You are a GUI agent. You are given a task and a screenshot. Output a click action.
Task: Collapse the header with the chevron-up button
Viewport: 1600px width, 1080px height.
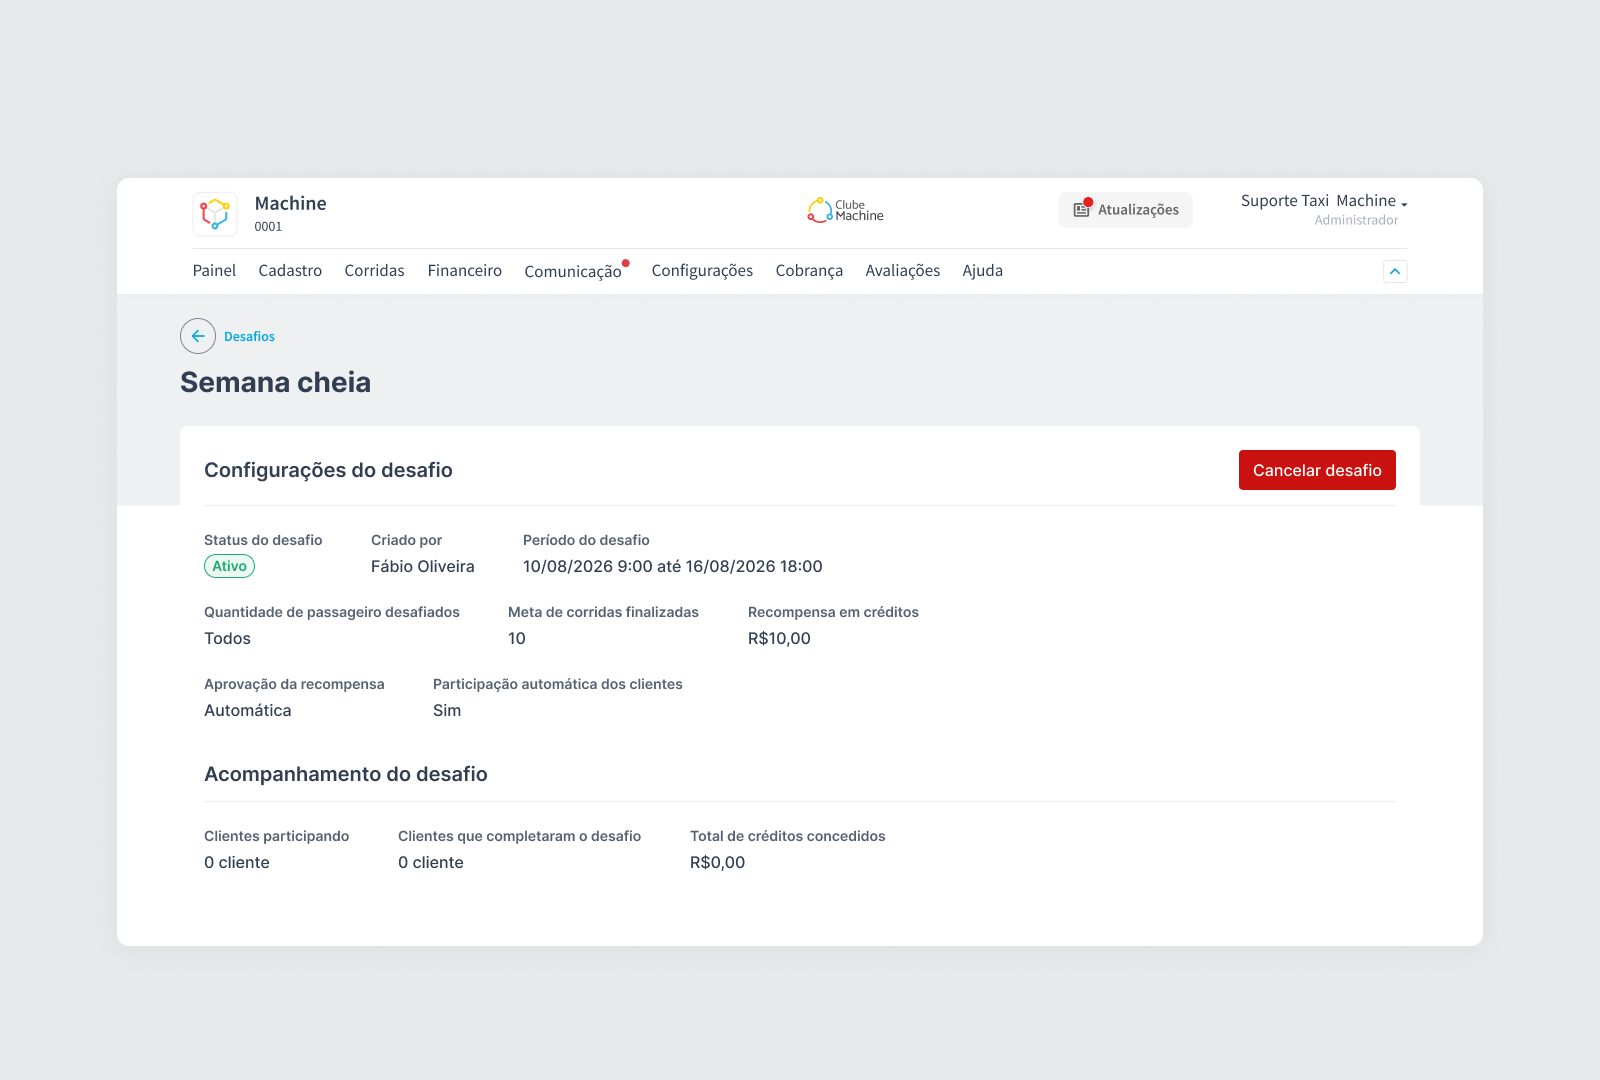tap(1395, 271)
